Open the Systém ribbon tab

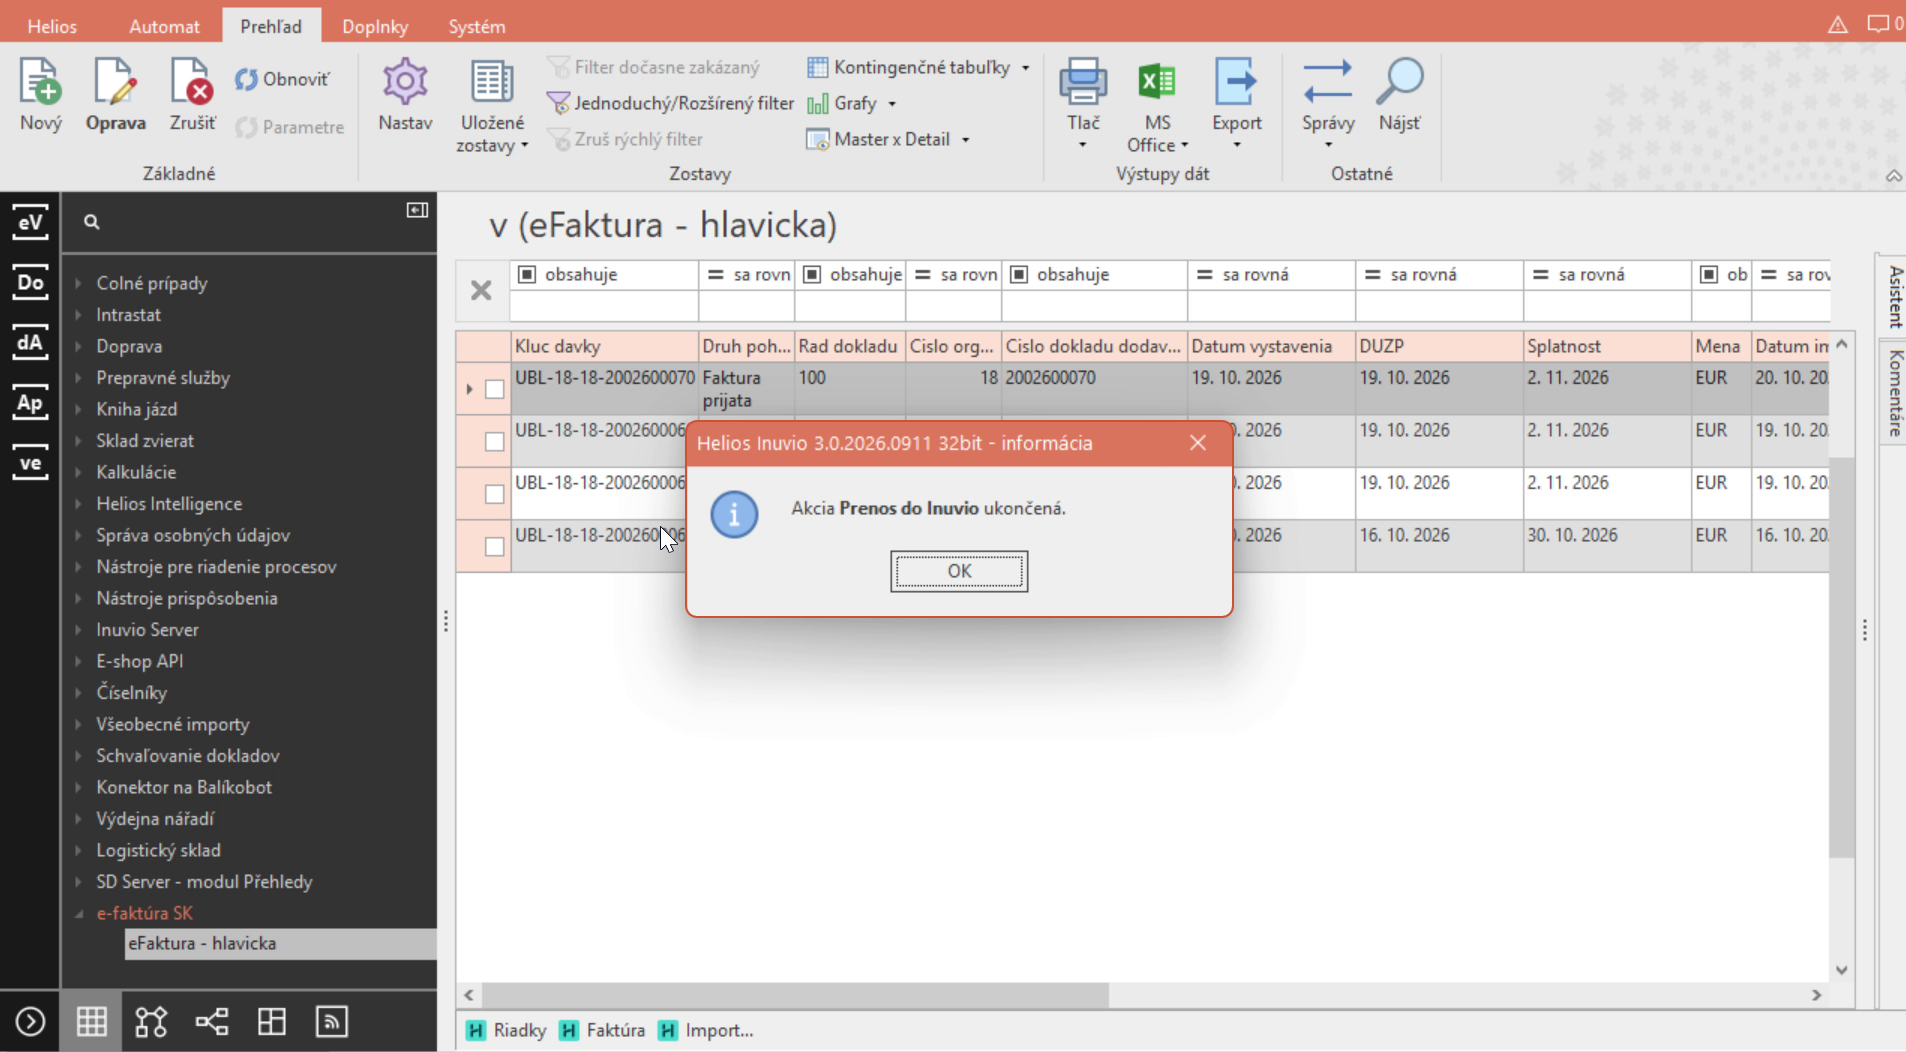[477, 26]
